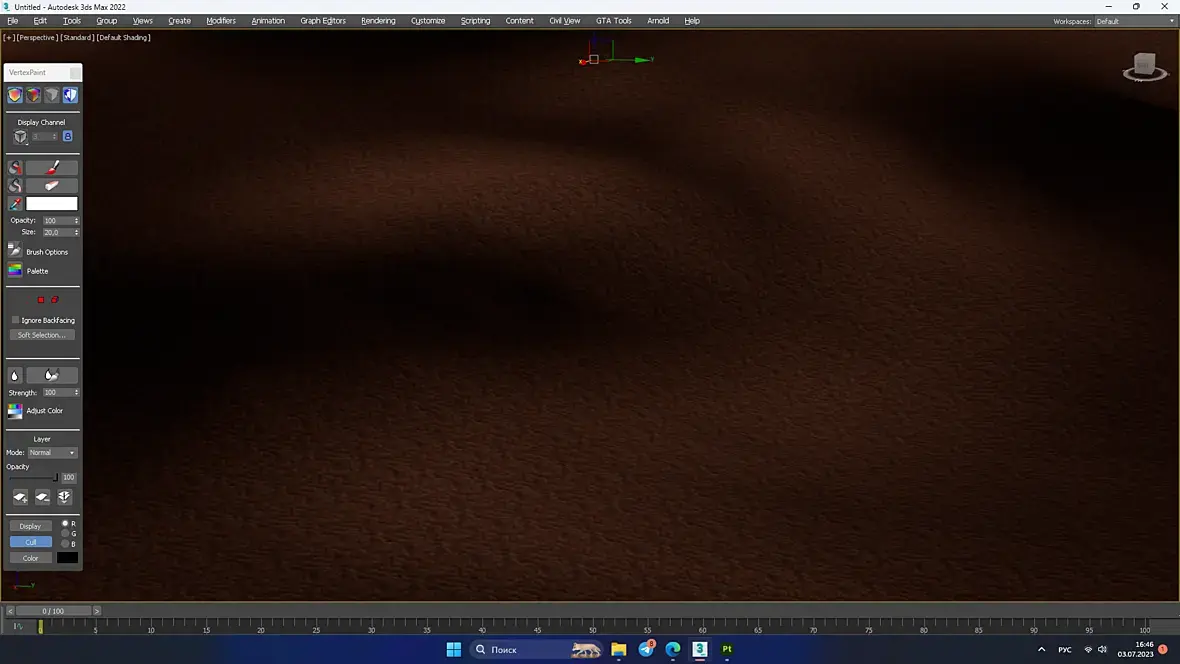
Task: Click the [+] viewport general menu
Action: [8, 38]
